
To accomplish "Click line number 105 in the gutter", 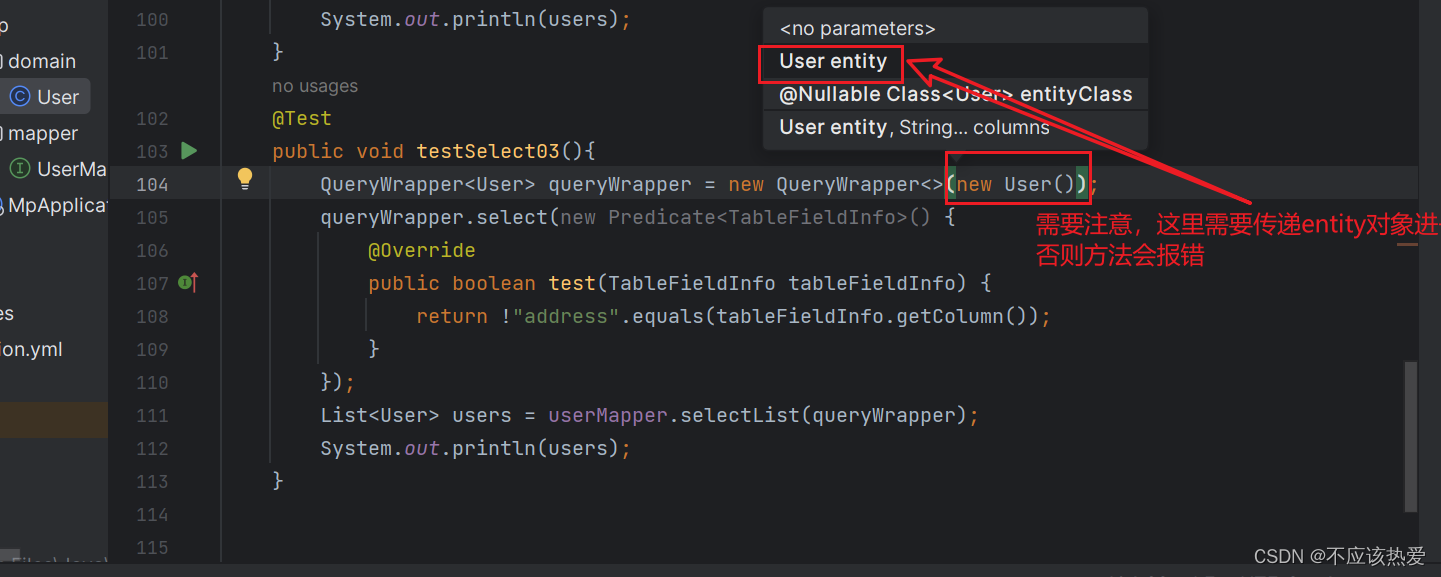I will pyautogui.click(x=152, y=217).
